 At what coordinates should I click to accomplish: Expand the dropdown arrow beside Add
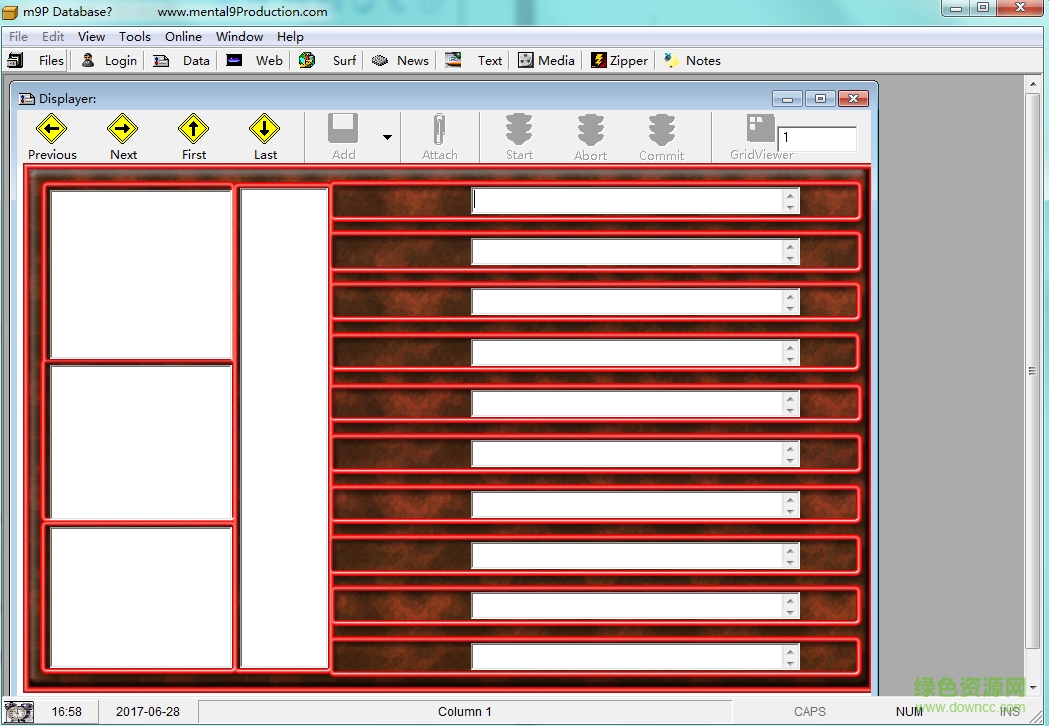387,137
